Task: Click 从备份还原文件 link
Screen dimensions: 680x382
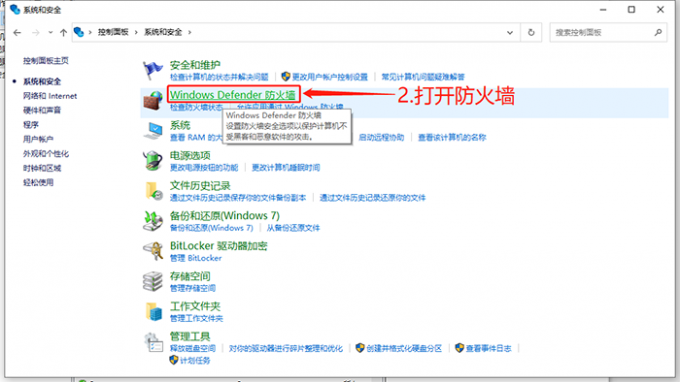Action: click(x=293, y=228)
